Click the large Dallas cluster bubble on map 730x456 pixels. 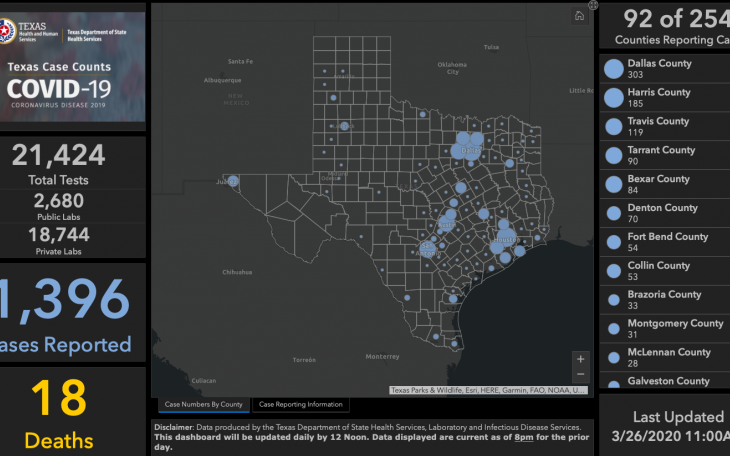tap(465, 147)
